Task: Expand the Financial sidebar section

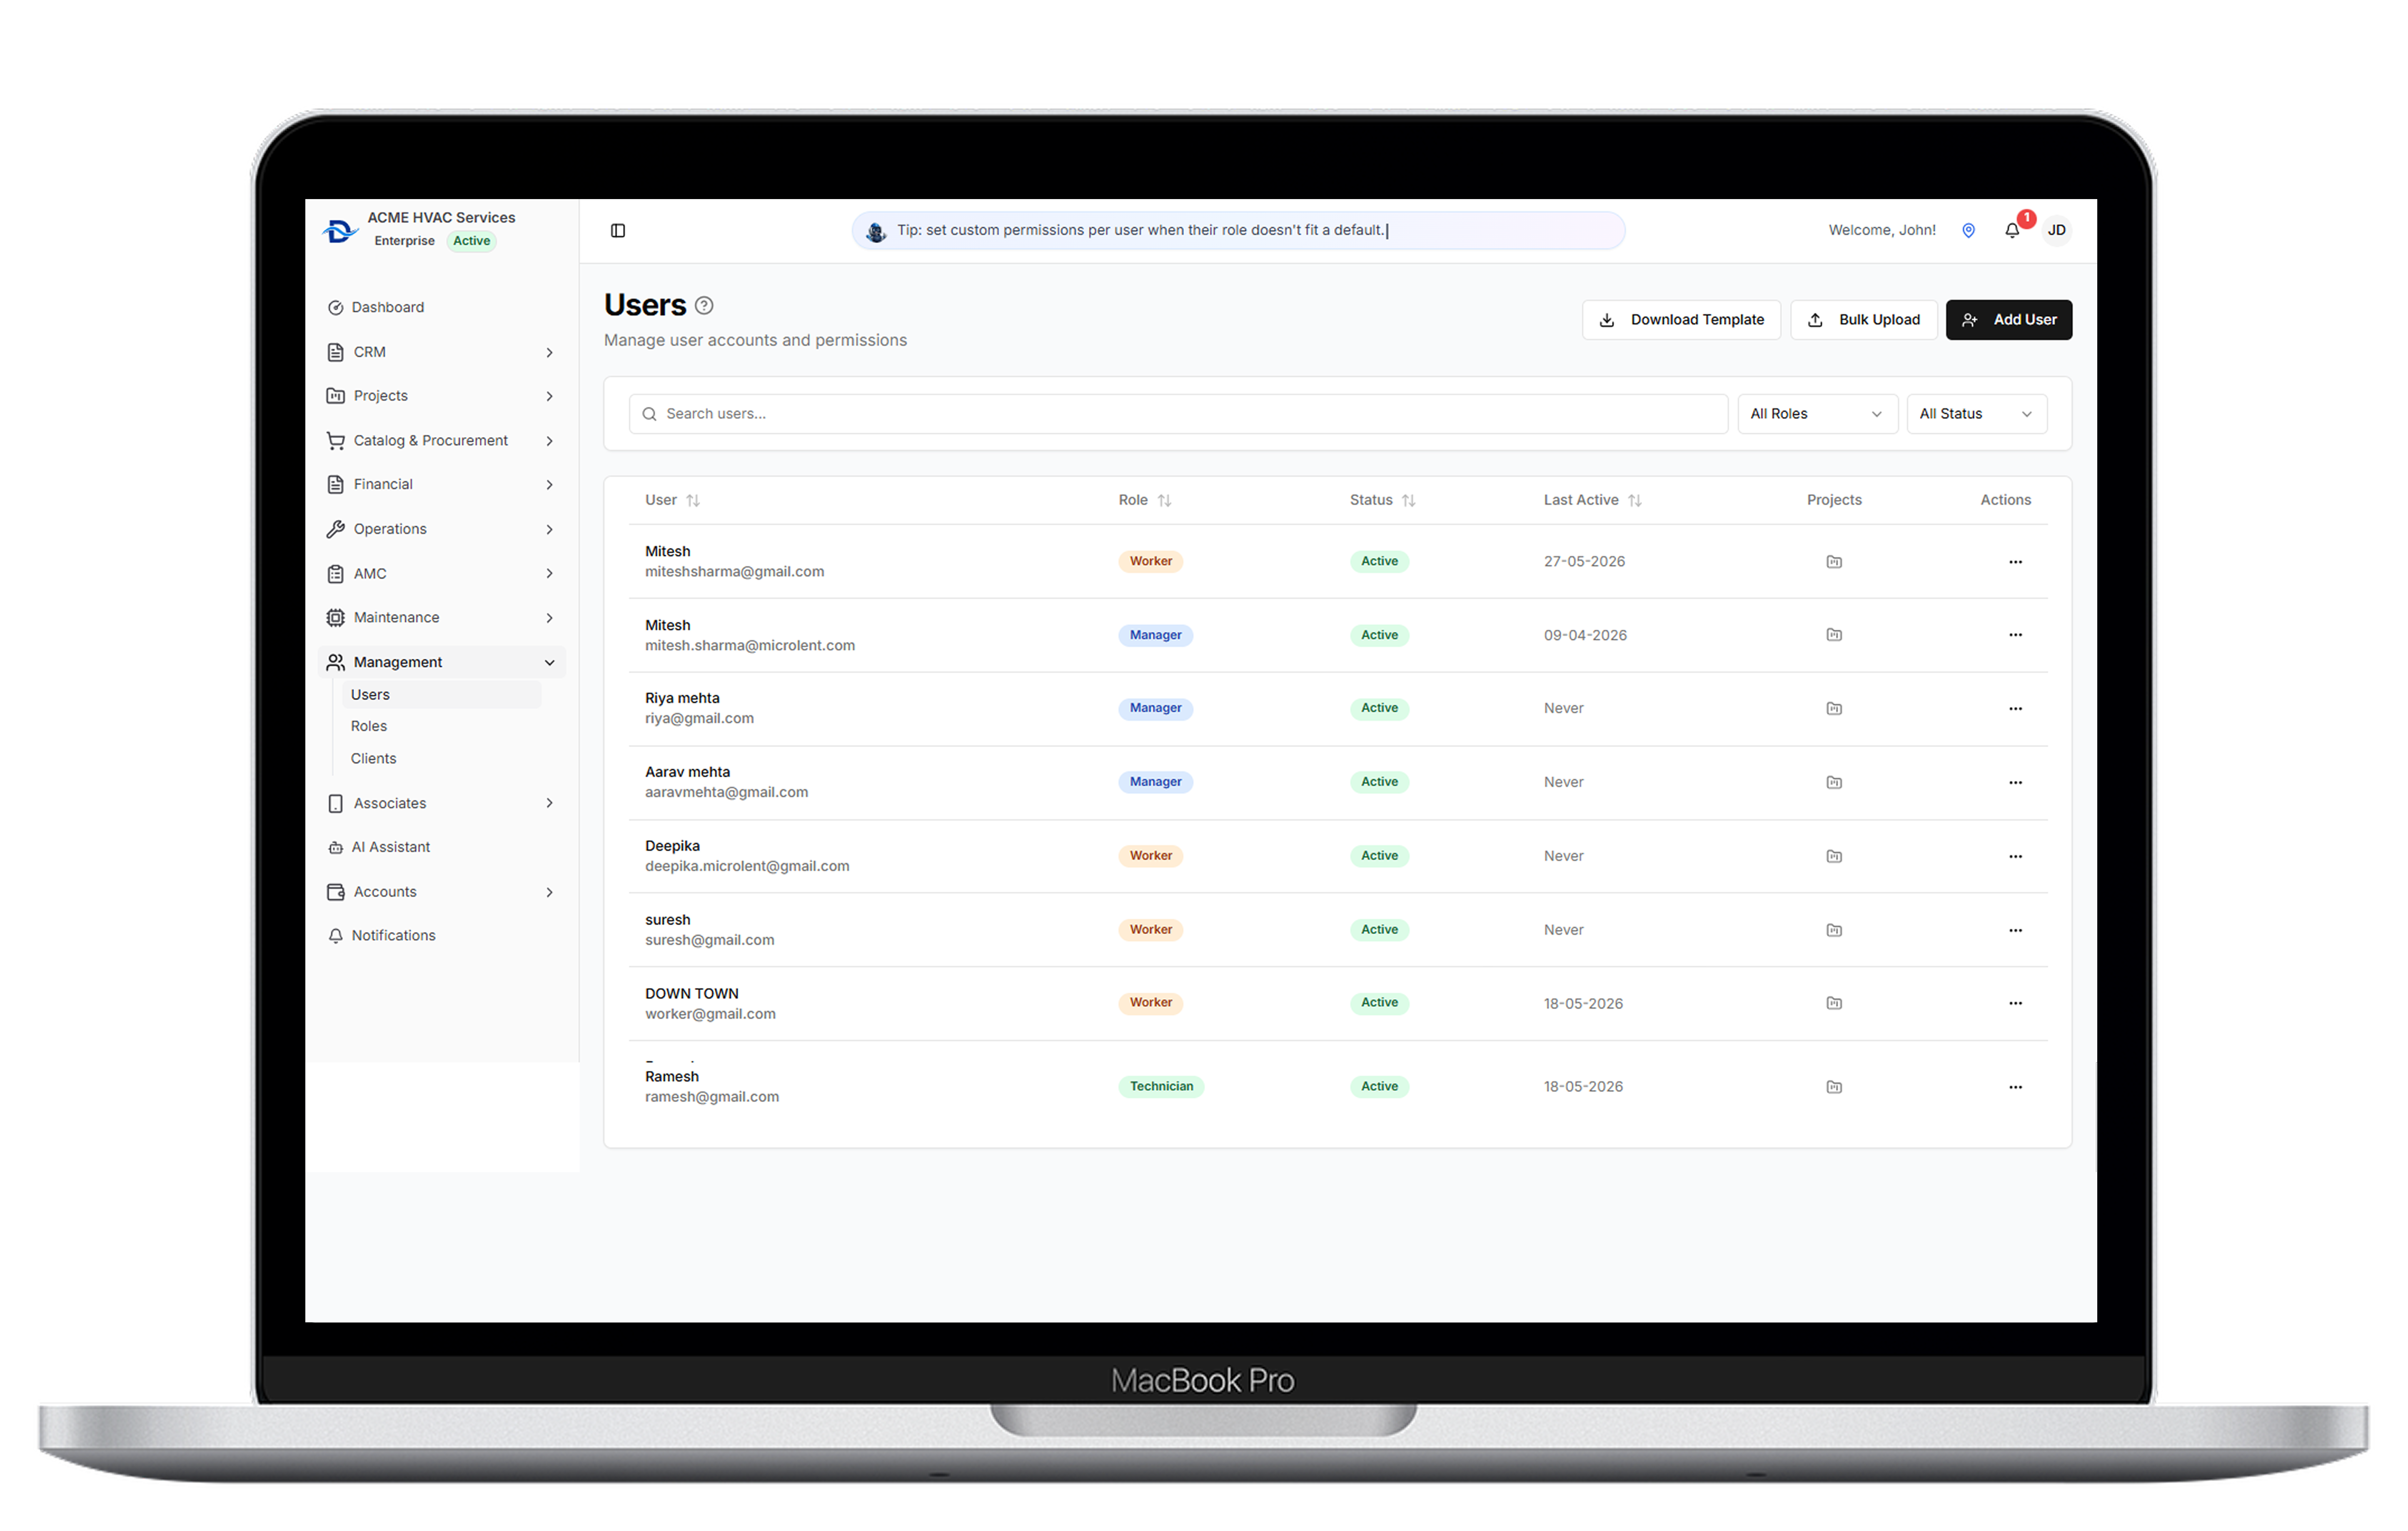Action: point(441,485)
